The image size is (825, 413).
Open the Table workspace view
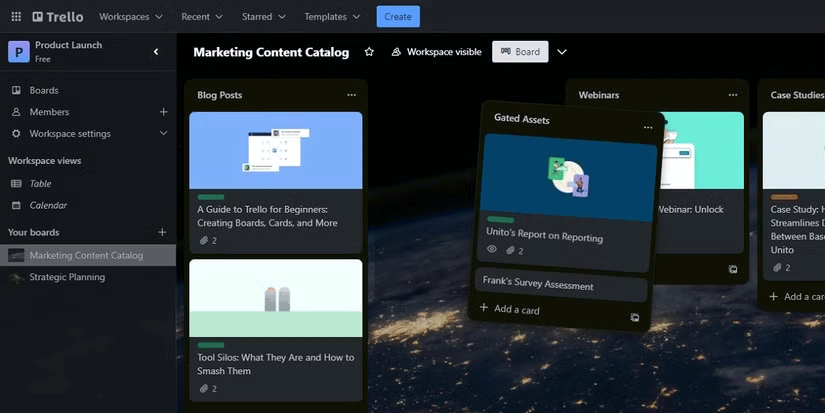point(40,184)
